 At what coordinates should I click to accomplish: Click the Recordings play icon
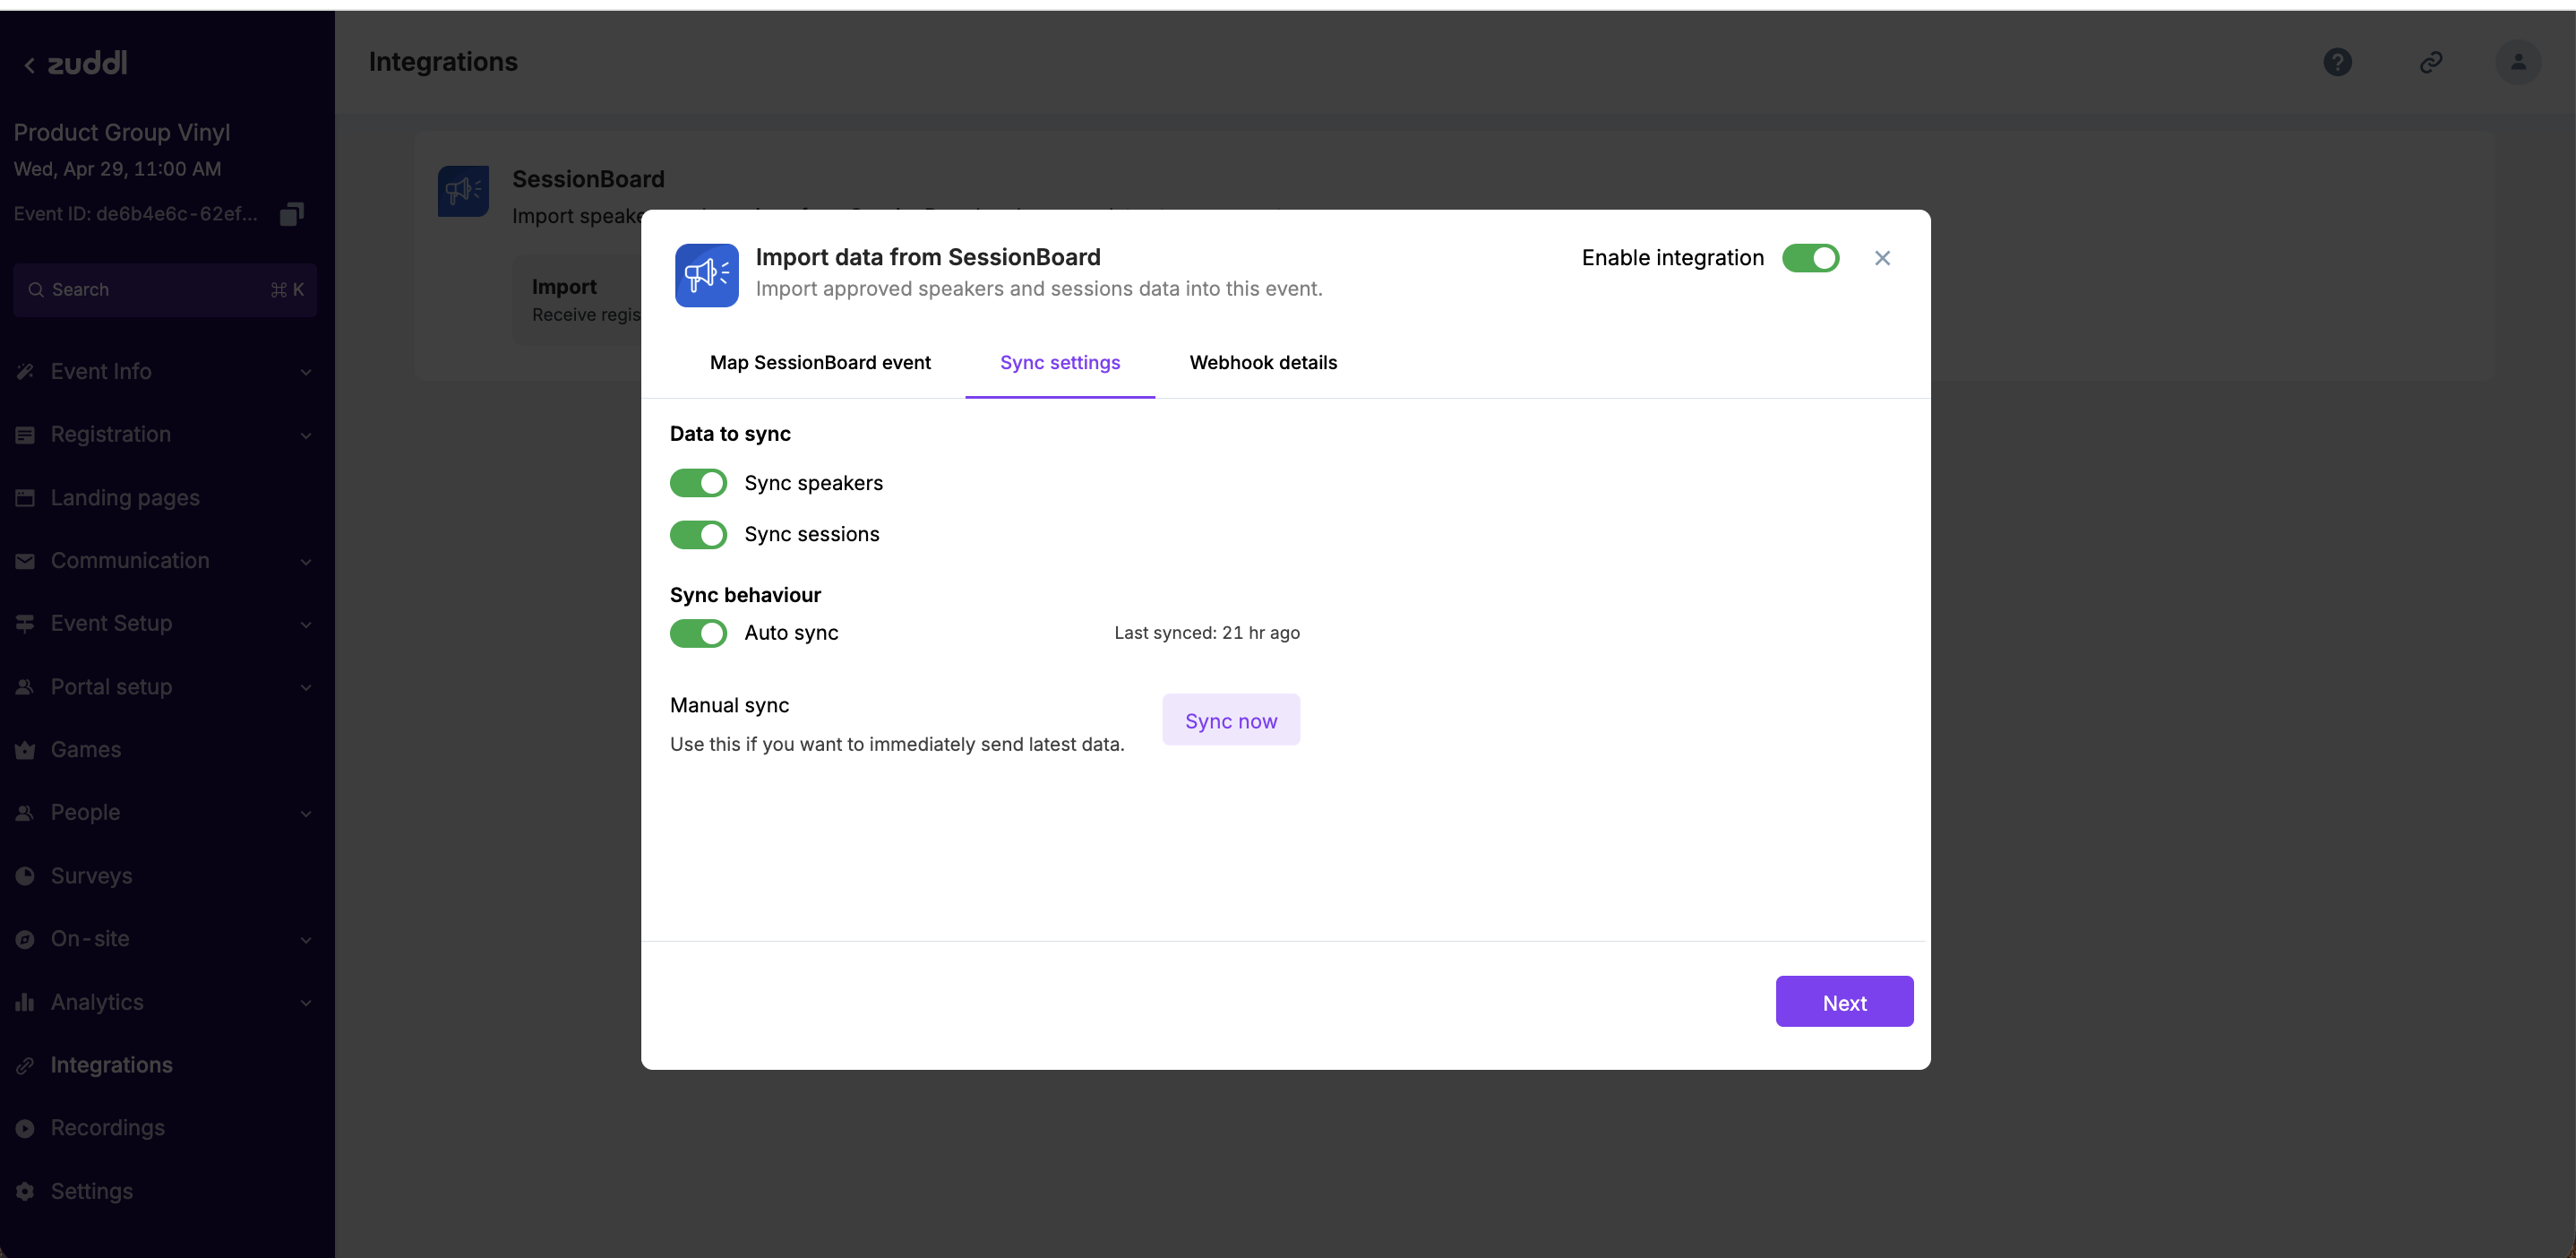(25, 1128)
